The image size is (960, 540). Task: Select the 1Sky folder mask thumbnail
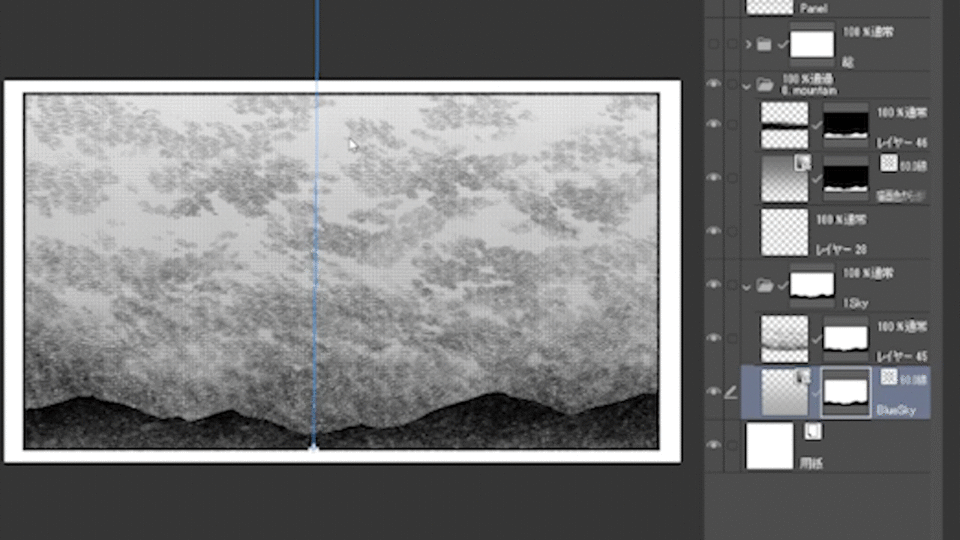[x=812, y=285]
